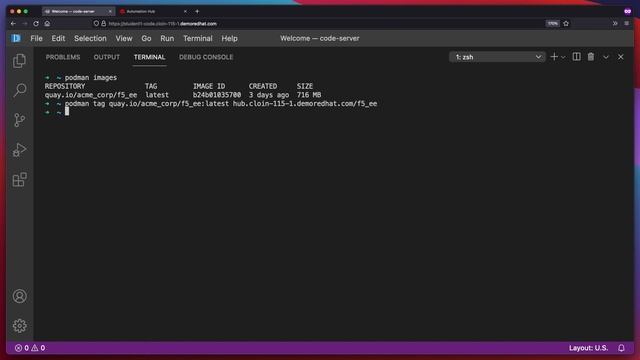640x360 pixels.
Task: Open the Manage gear icon
Action: click(19, 326)
